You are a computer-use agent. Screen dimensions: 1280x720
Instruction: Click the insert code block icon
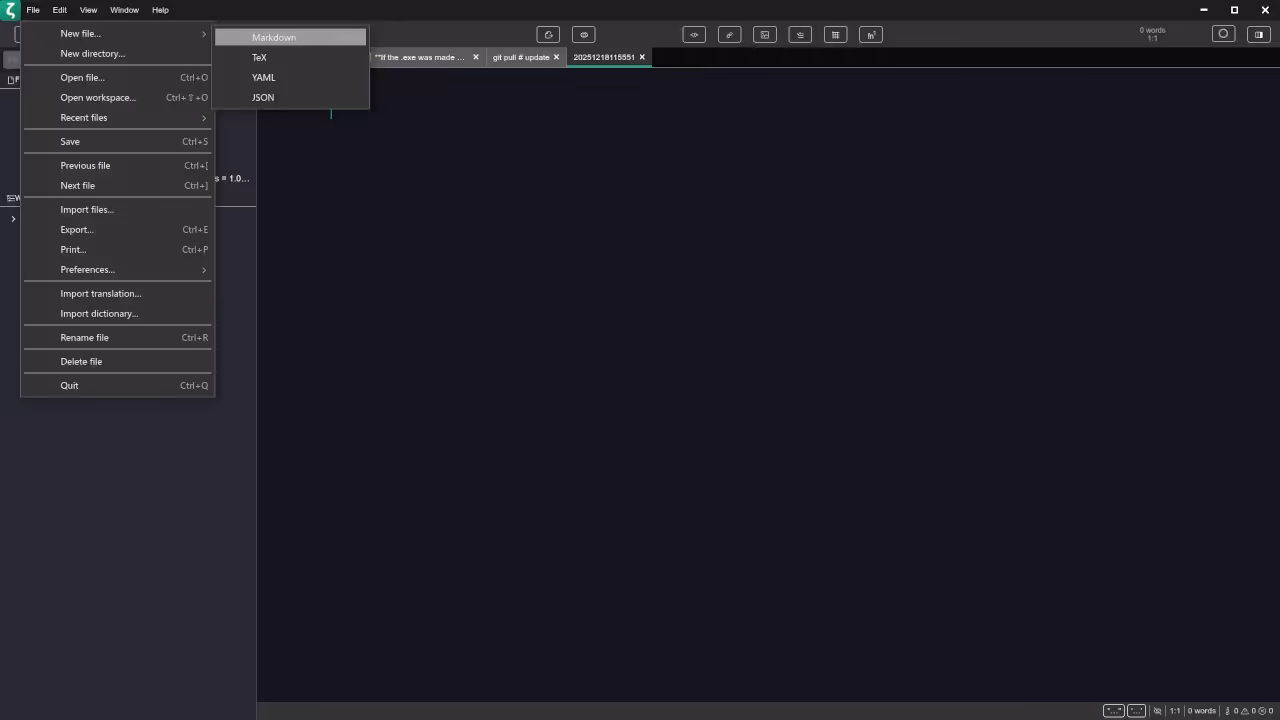tap(694, 35)
